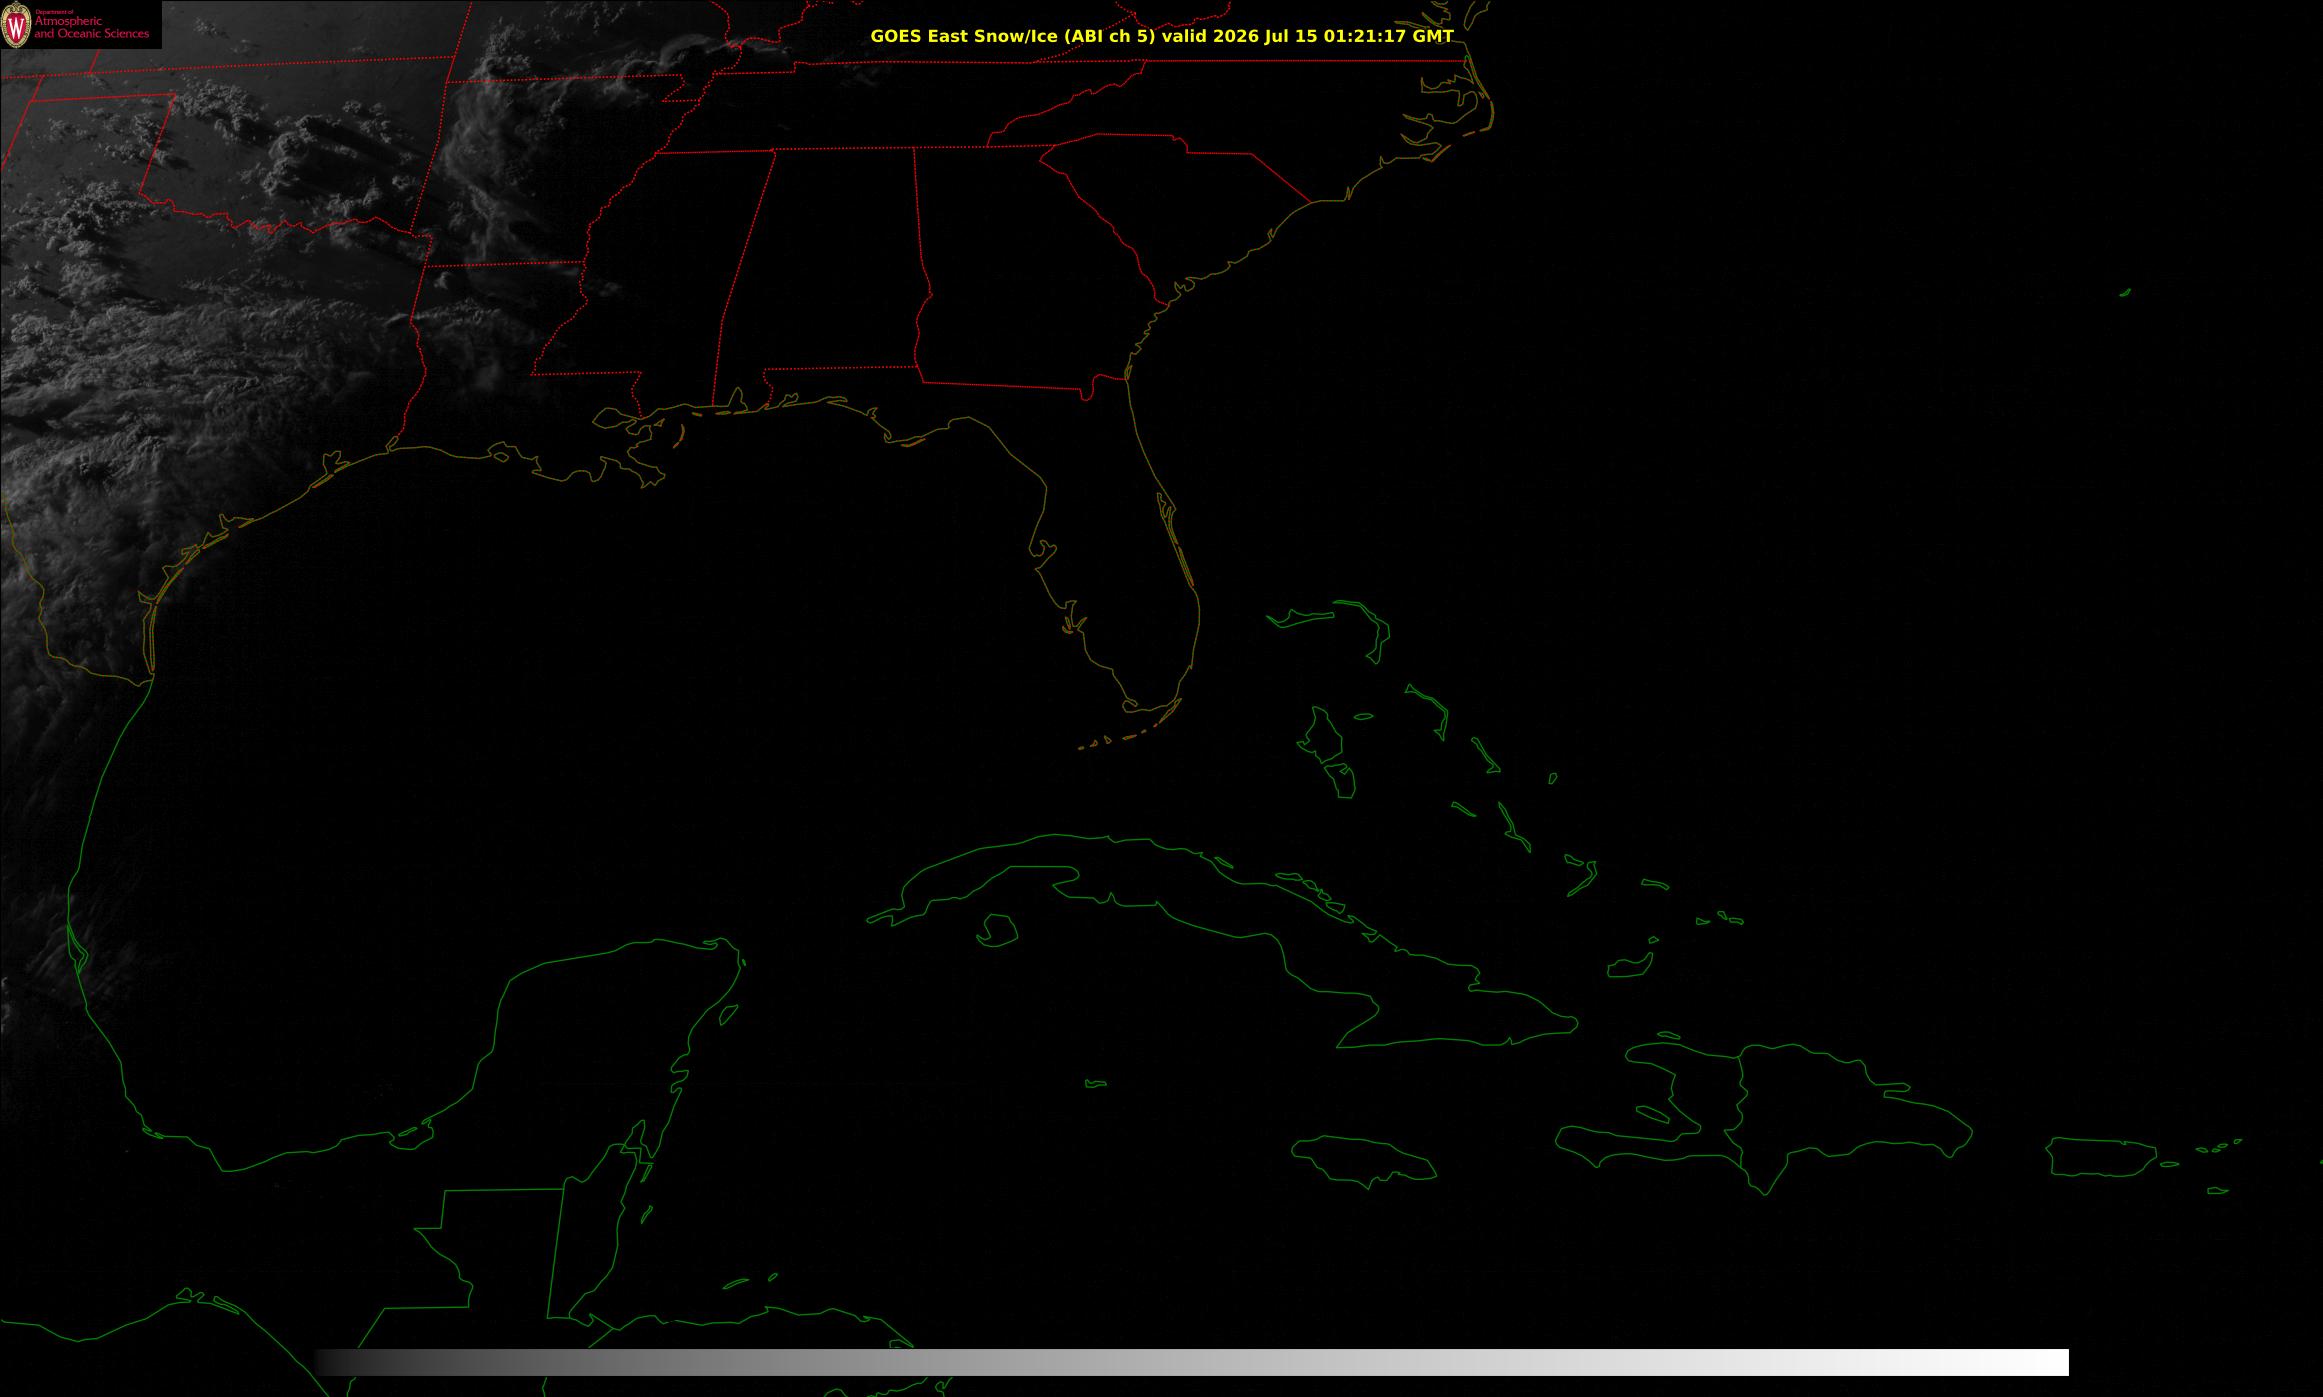Click the Isla de la Juventud outline
Image resolution: width=2323 pixels, height=1397 pixels.
pos(997,931)
